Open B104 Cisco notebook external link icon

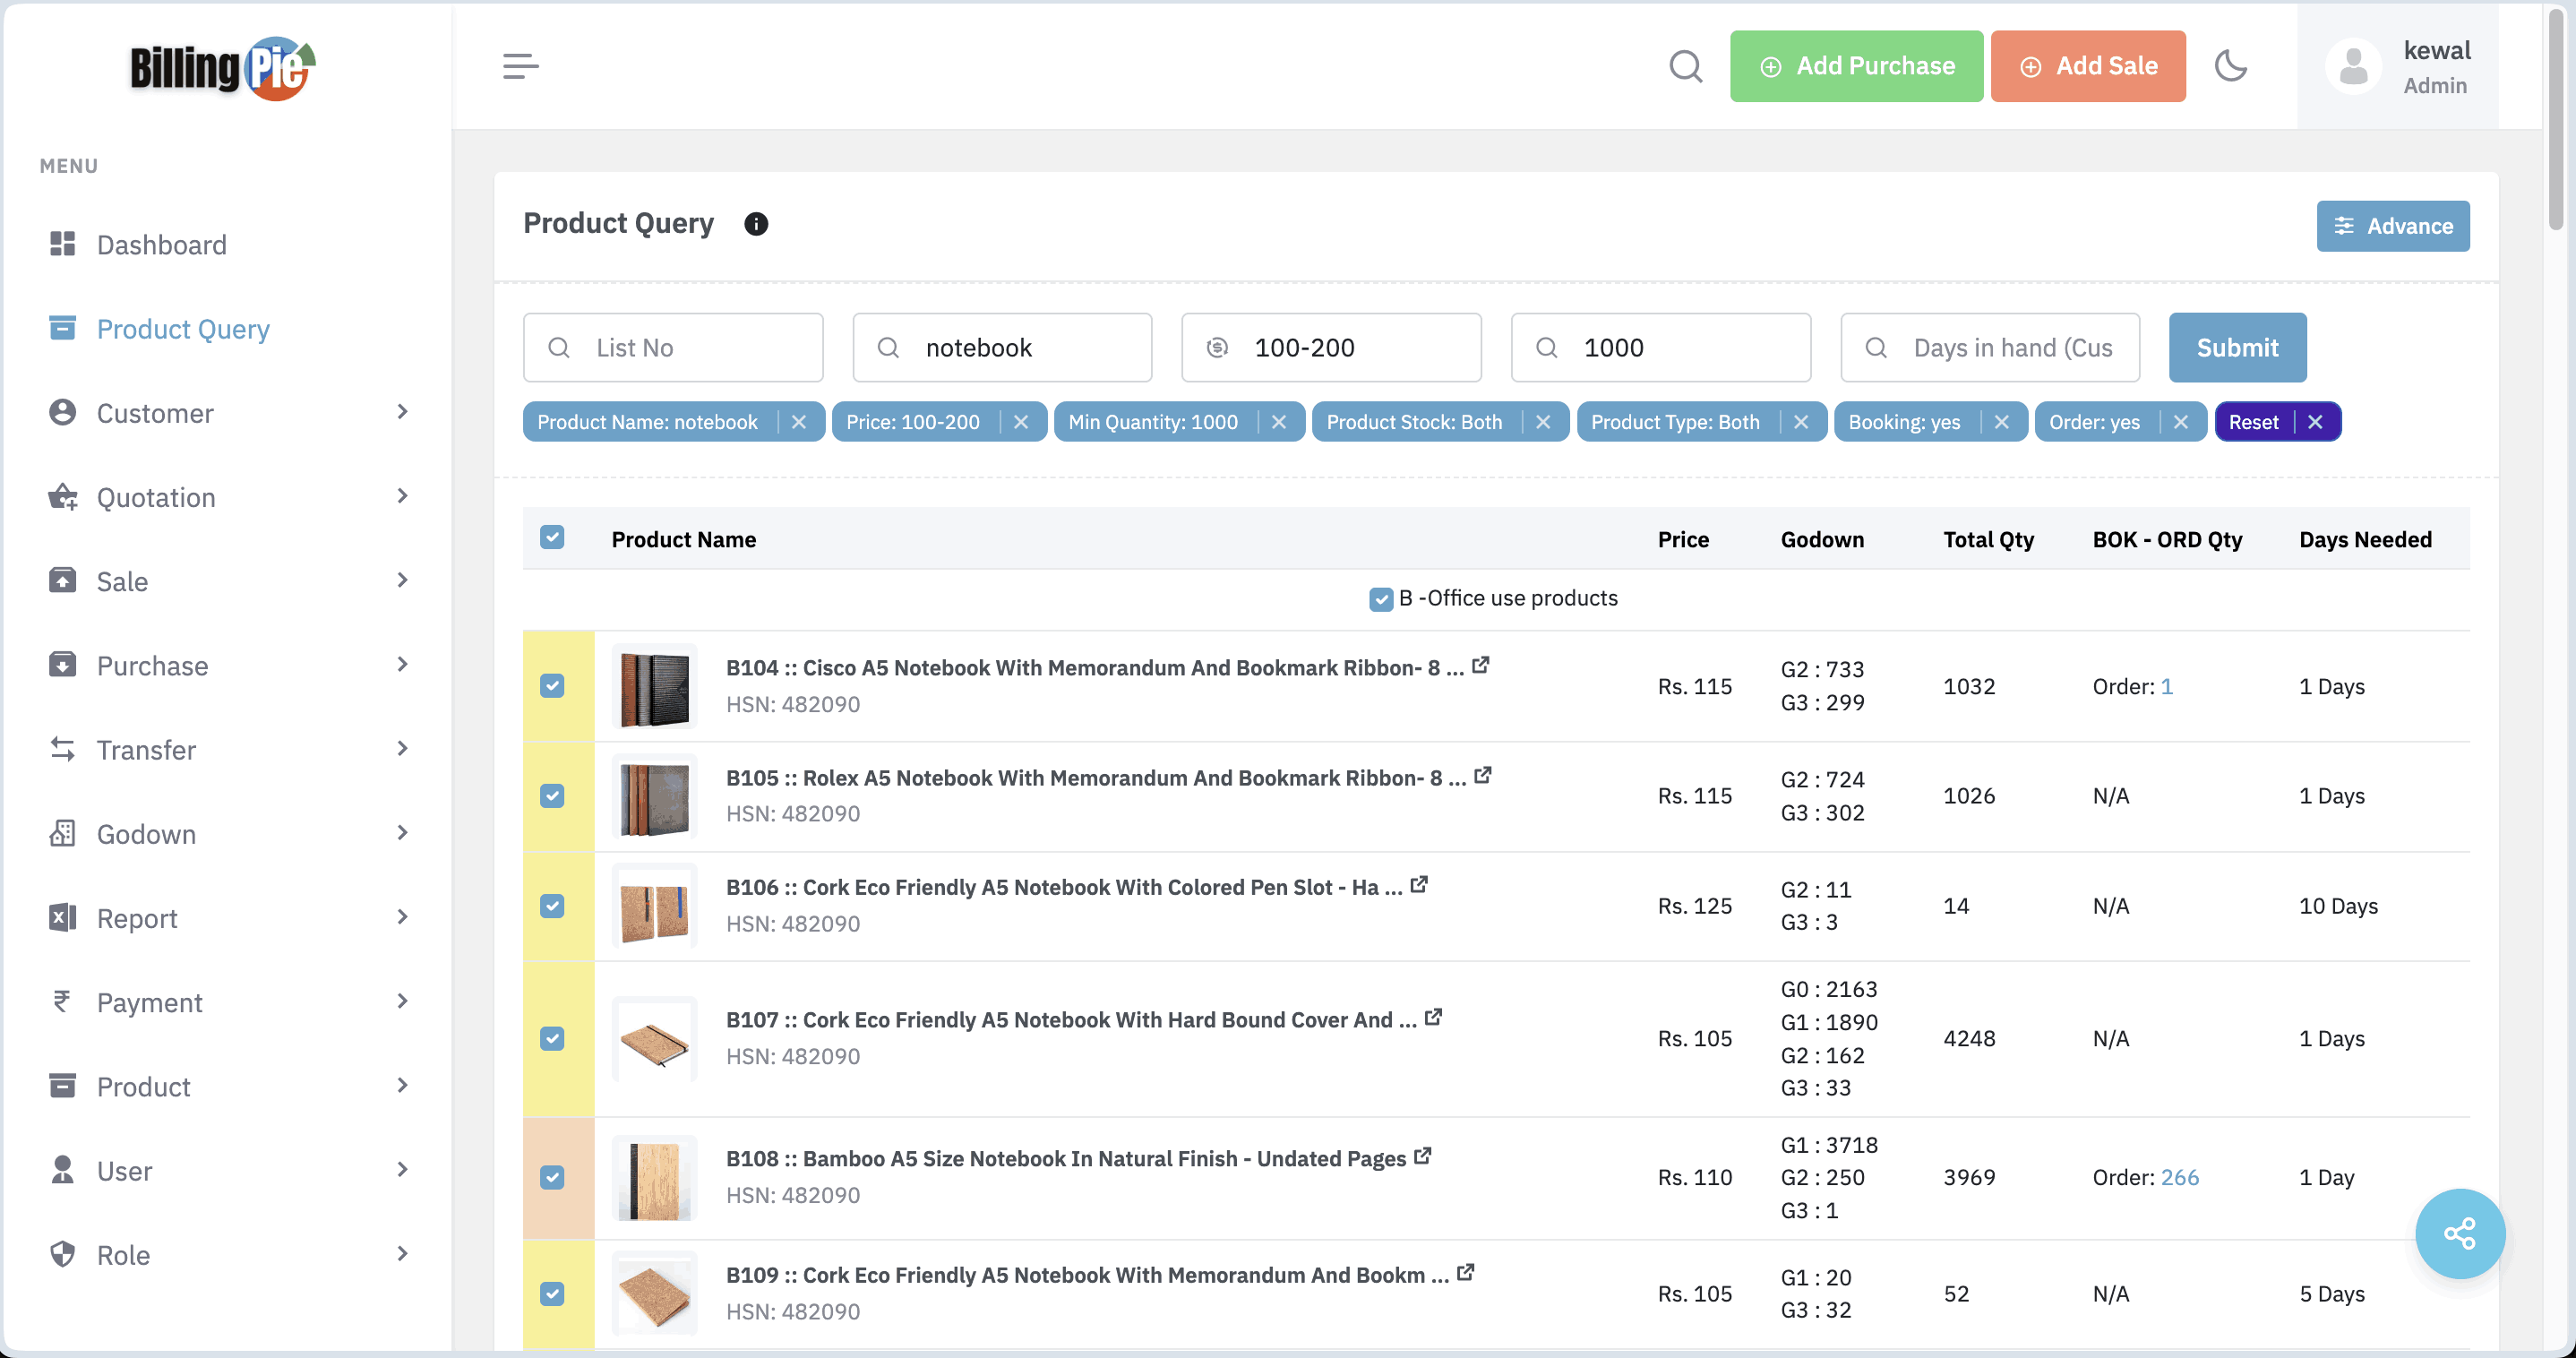point(1481,665)
